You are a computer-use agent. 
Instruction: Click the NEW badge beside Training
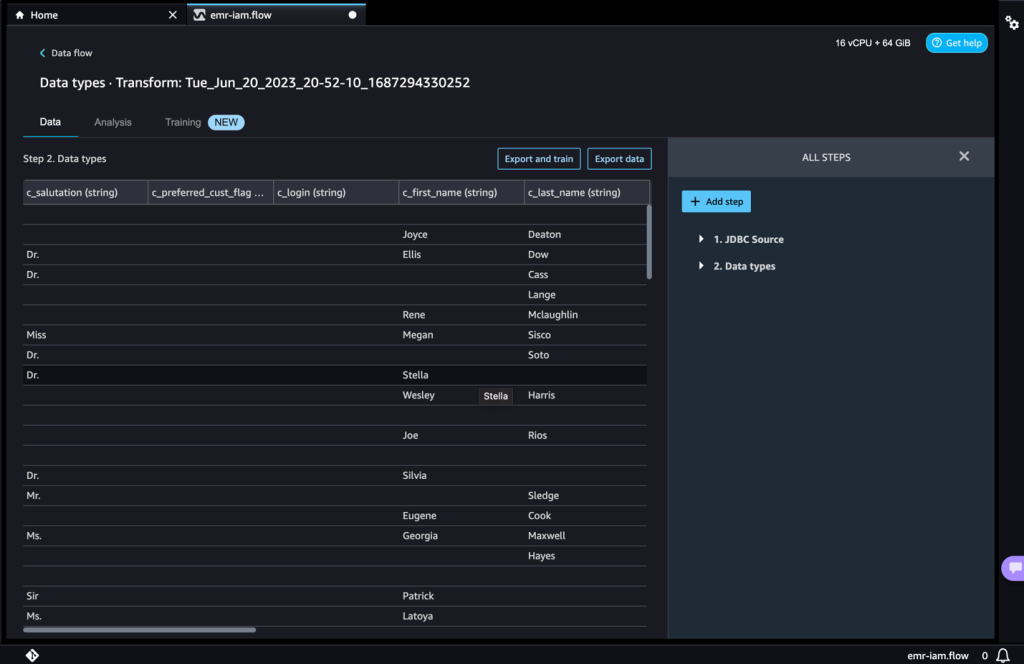[x=226, y=122]
